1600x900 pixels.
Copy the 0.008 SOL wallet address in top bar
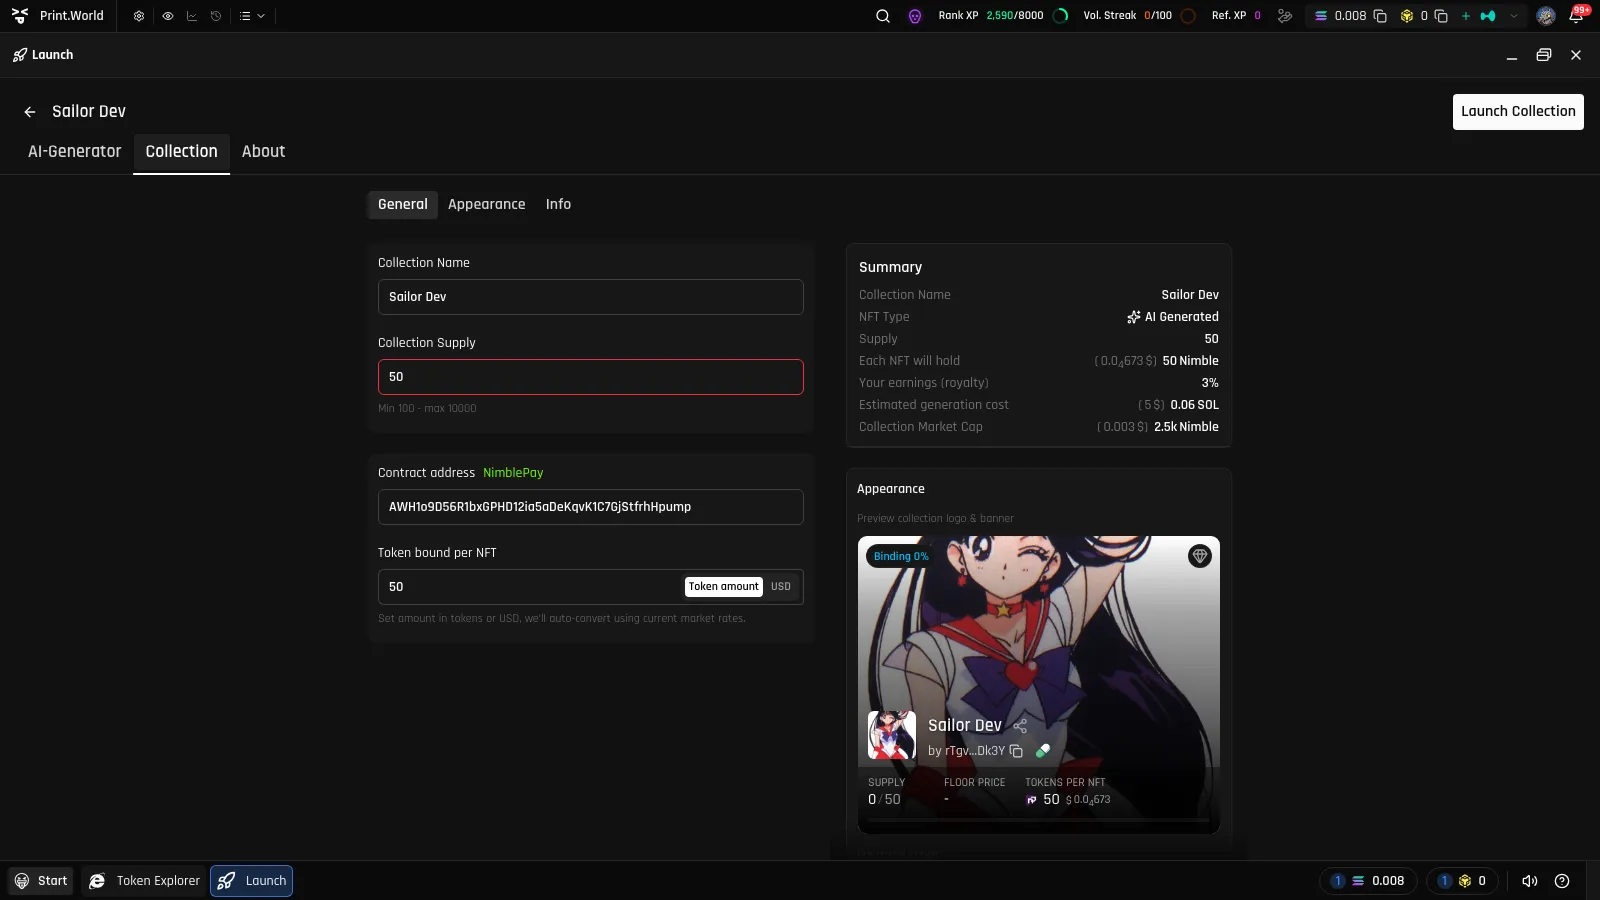[1380, 16]
